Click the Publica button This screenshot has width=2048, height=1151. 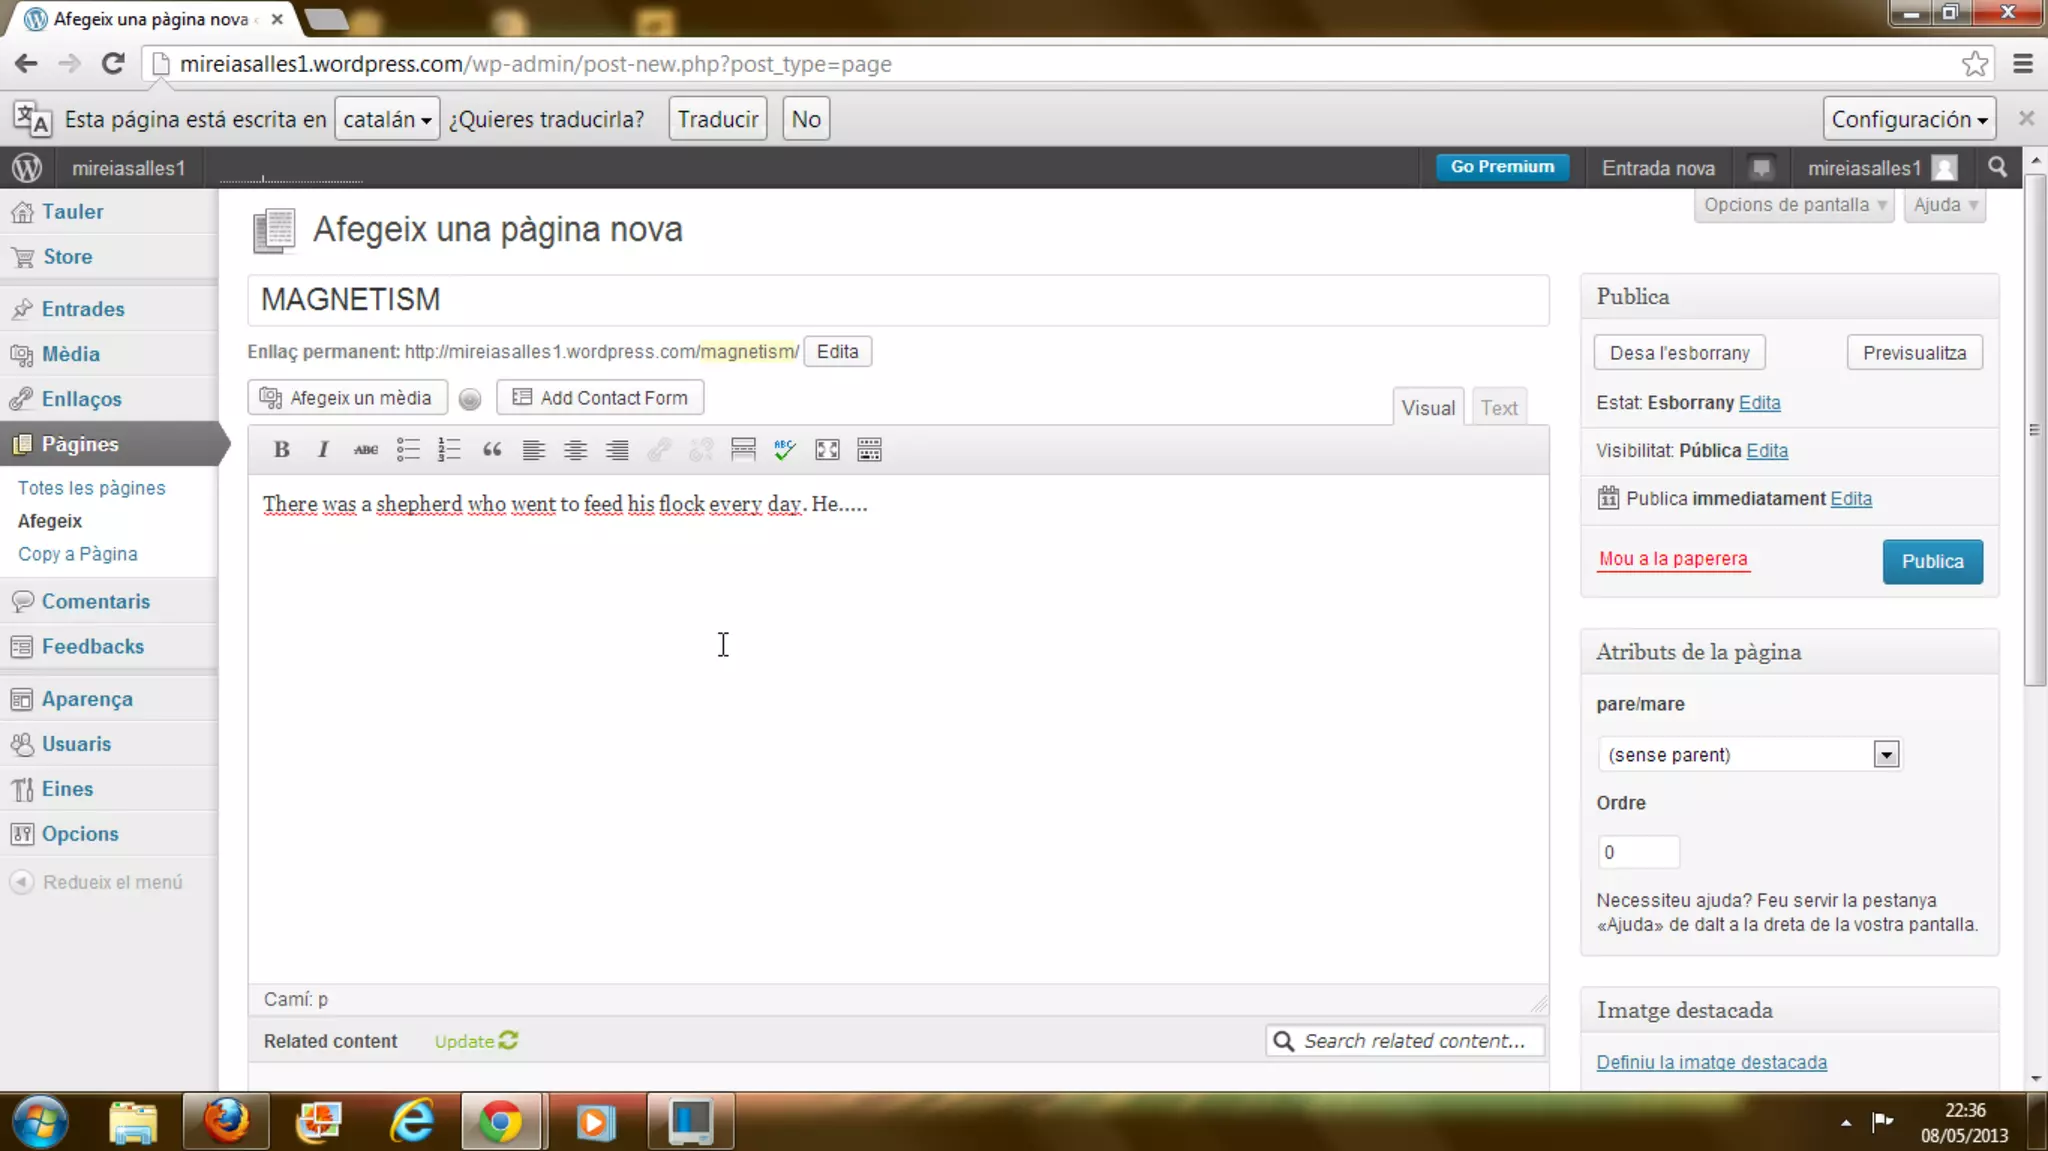pos(1932,561)
